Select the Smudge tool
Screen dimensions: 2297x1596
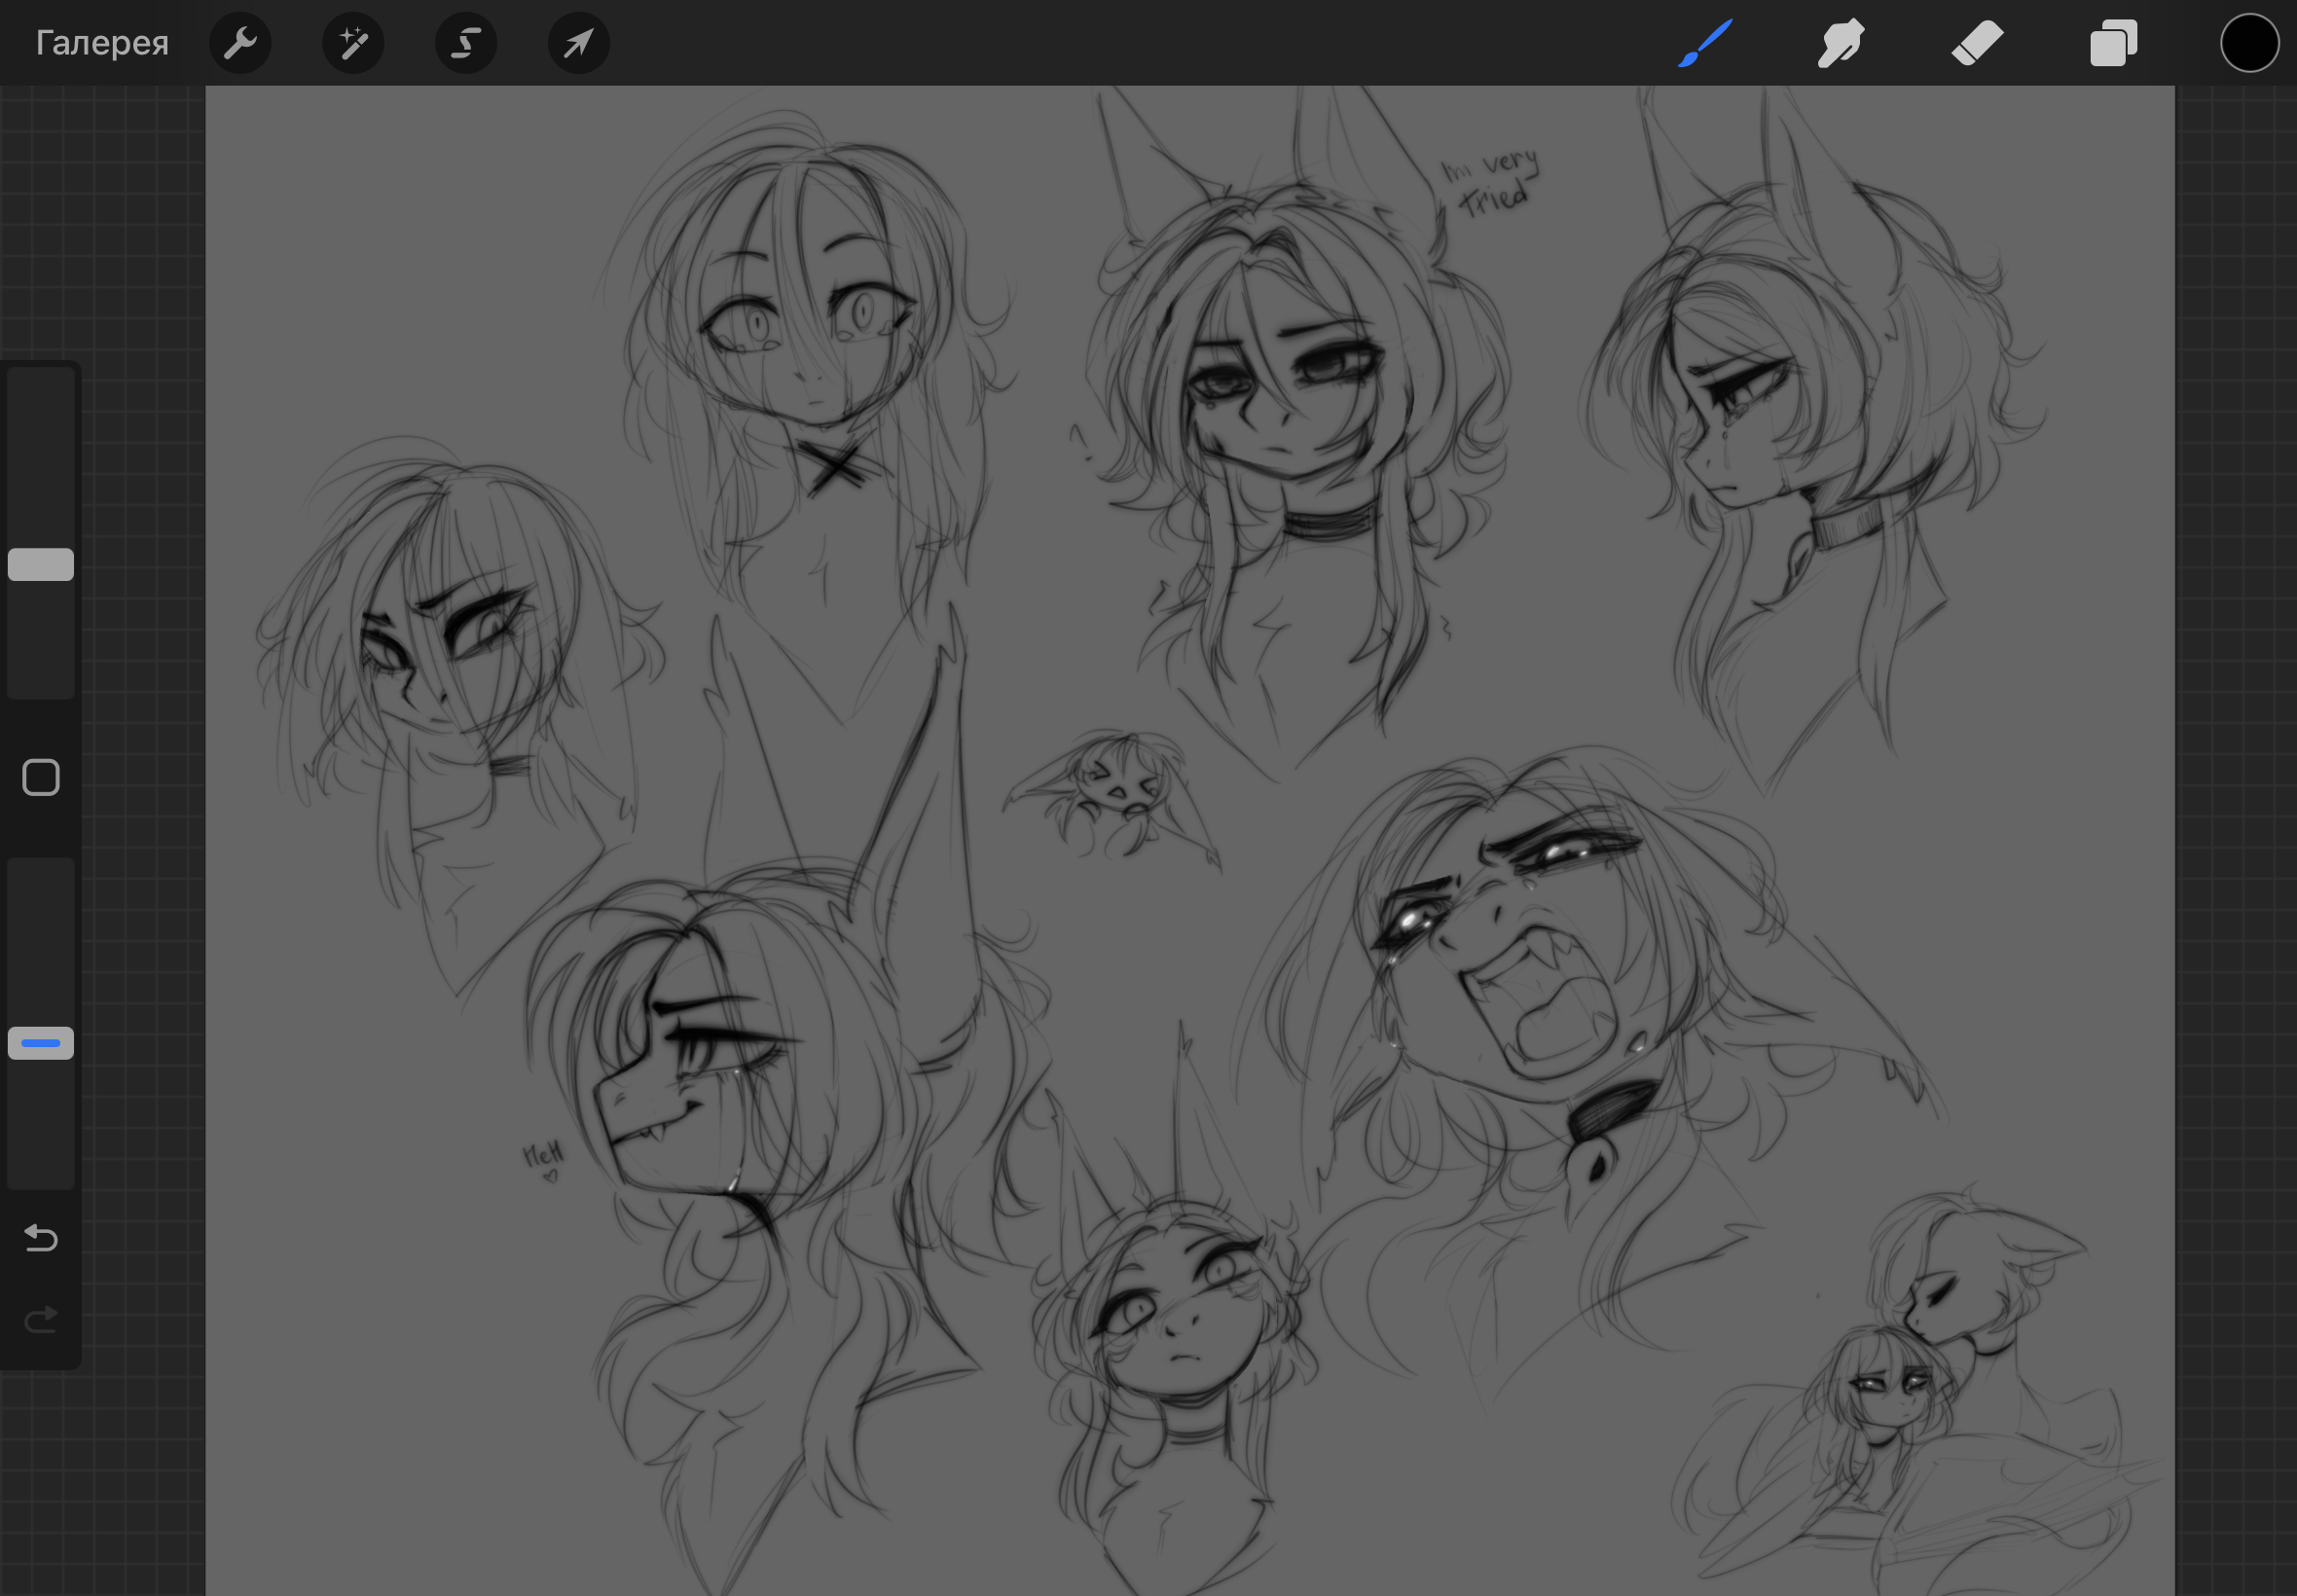click(1840, 43)
